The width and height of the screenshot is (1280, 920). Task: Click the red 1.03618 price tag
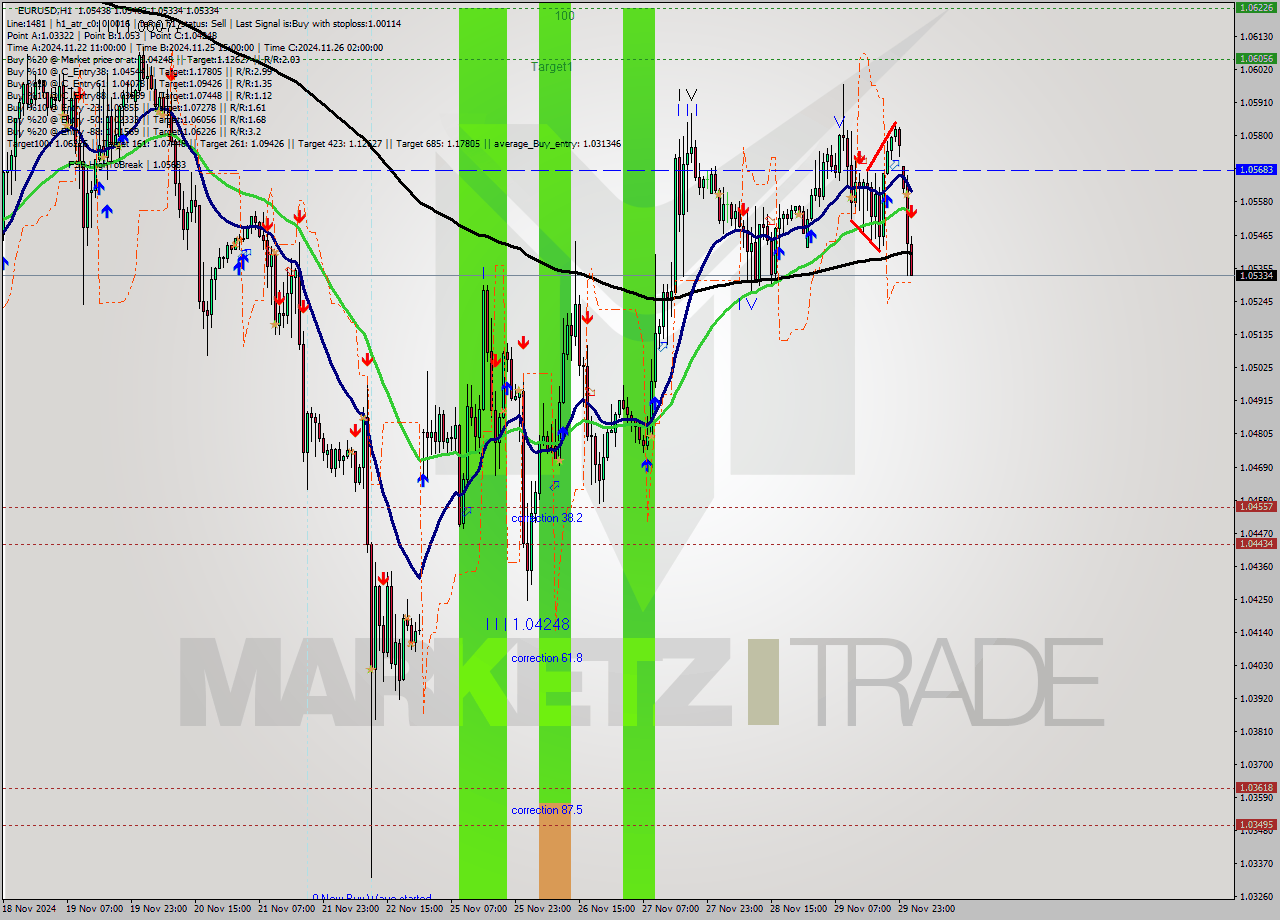pyautogui.click(x=1257, y=788)
